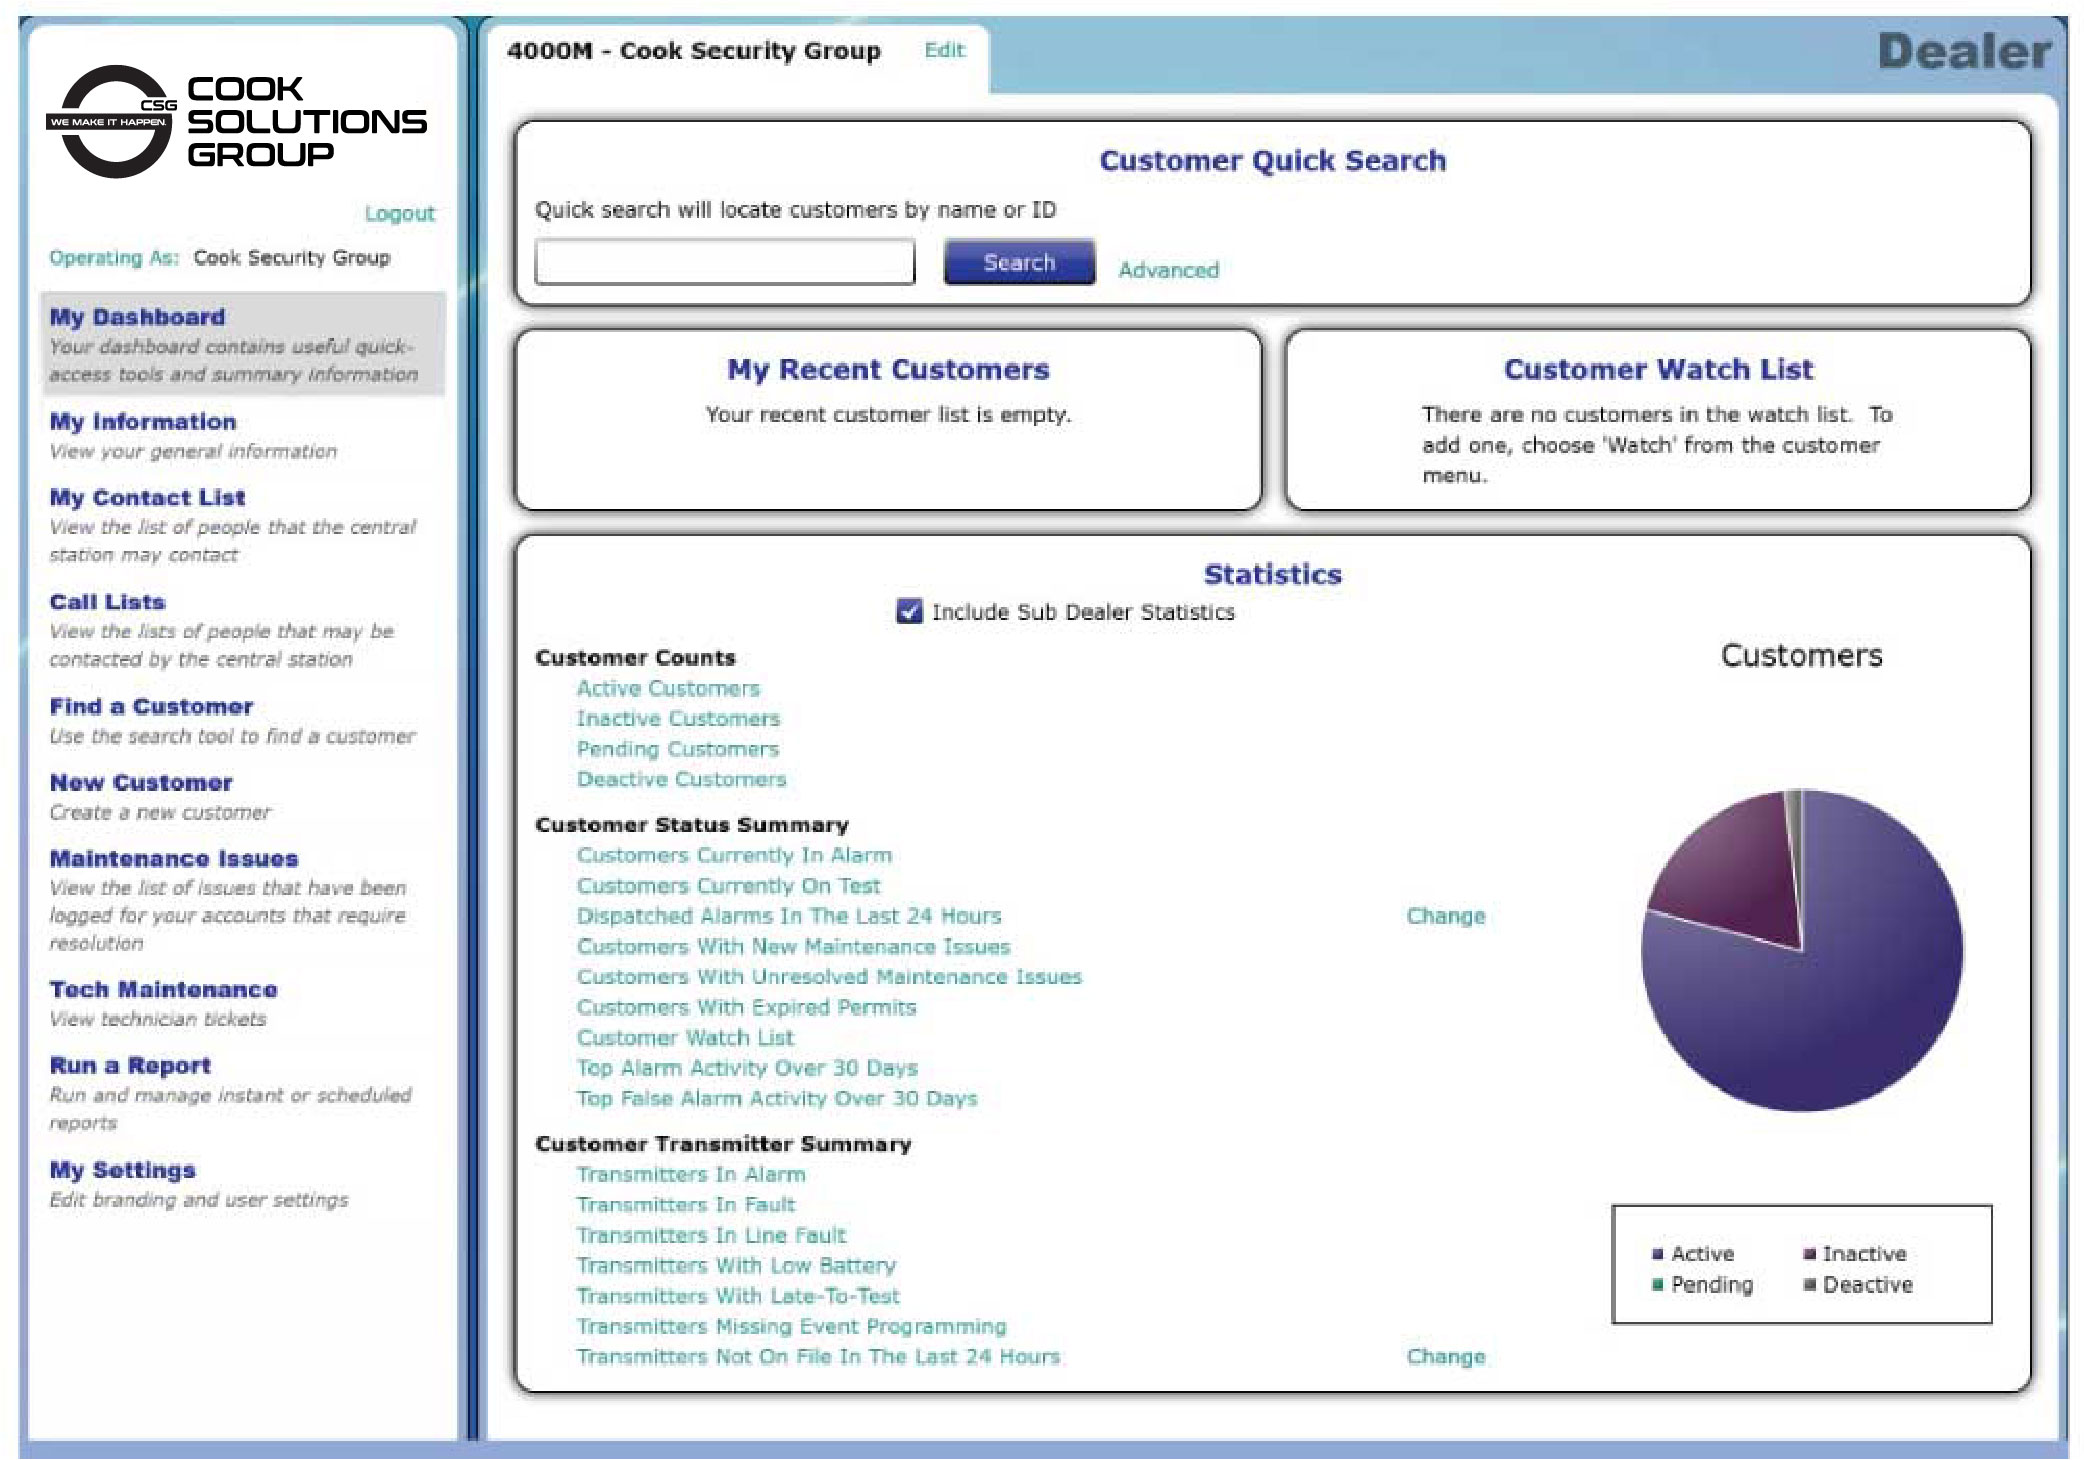Image resolution: width=2084 pixels, height=1460 pixels.
Task: Open Call Lists in sidebar
Action: [x=107, y=603]
